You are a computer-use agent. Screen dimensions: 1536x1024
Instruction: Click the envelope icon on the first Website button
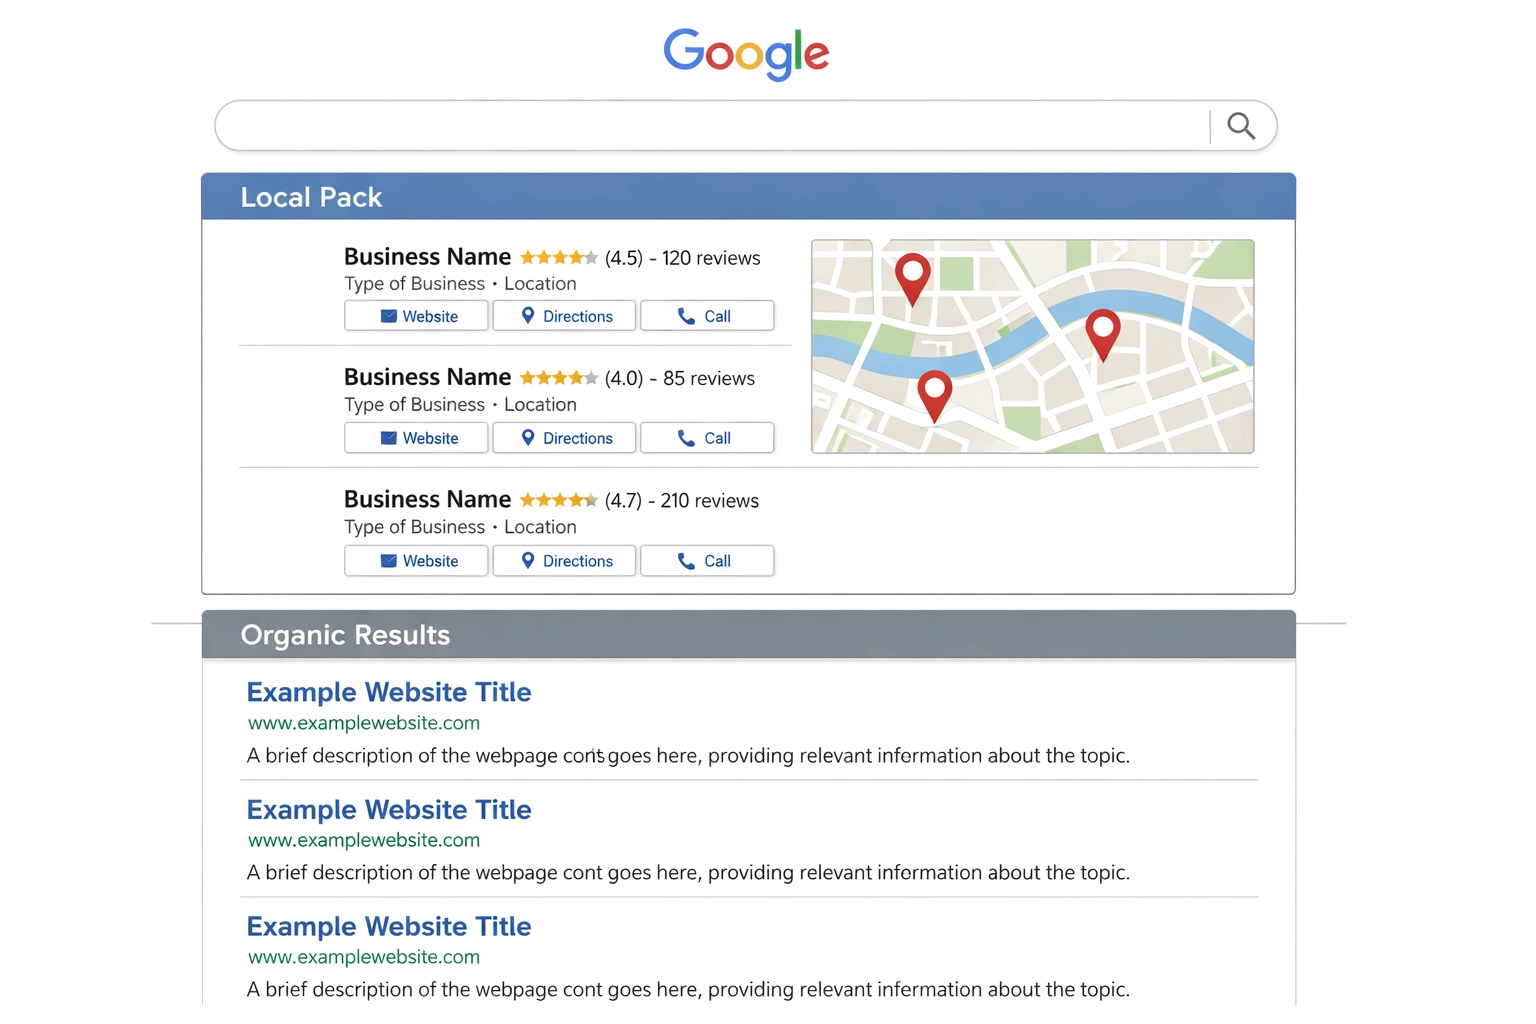click(x=390, y=315)
